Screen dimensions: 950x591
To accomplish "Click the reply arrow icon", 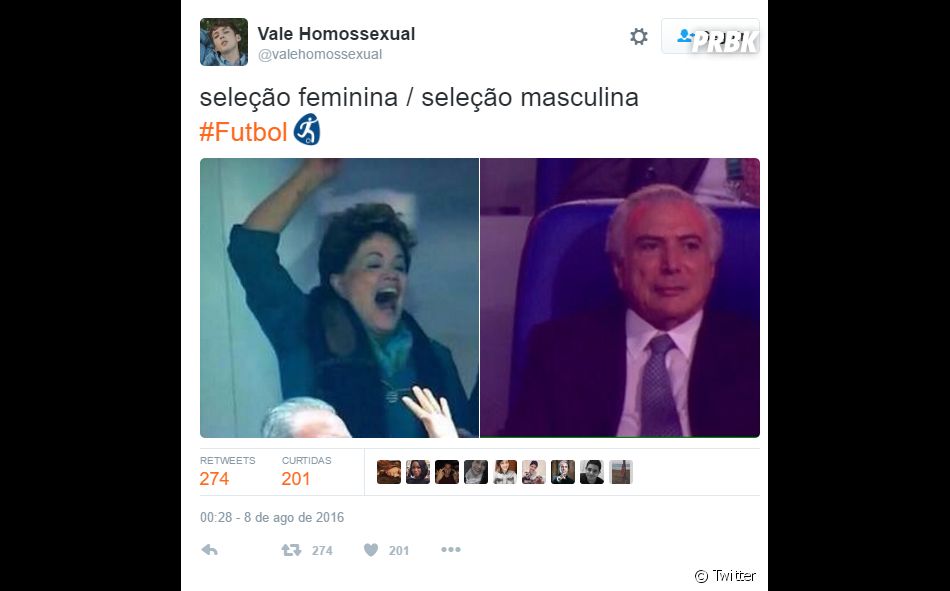I will pos(210,550).
